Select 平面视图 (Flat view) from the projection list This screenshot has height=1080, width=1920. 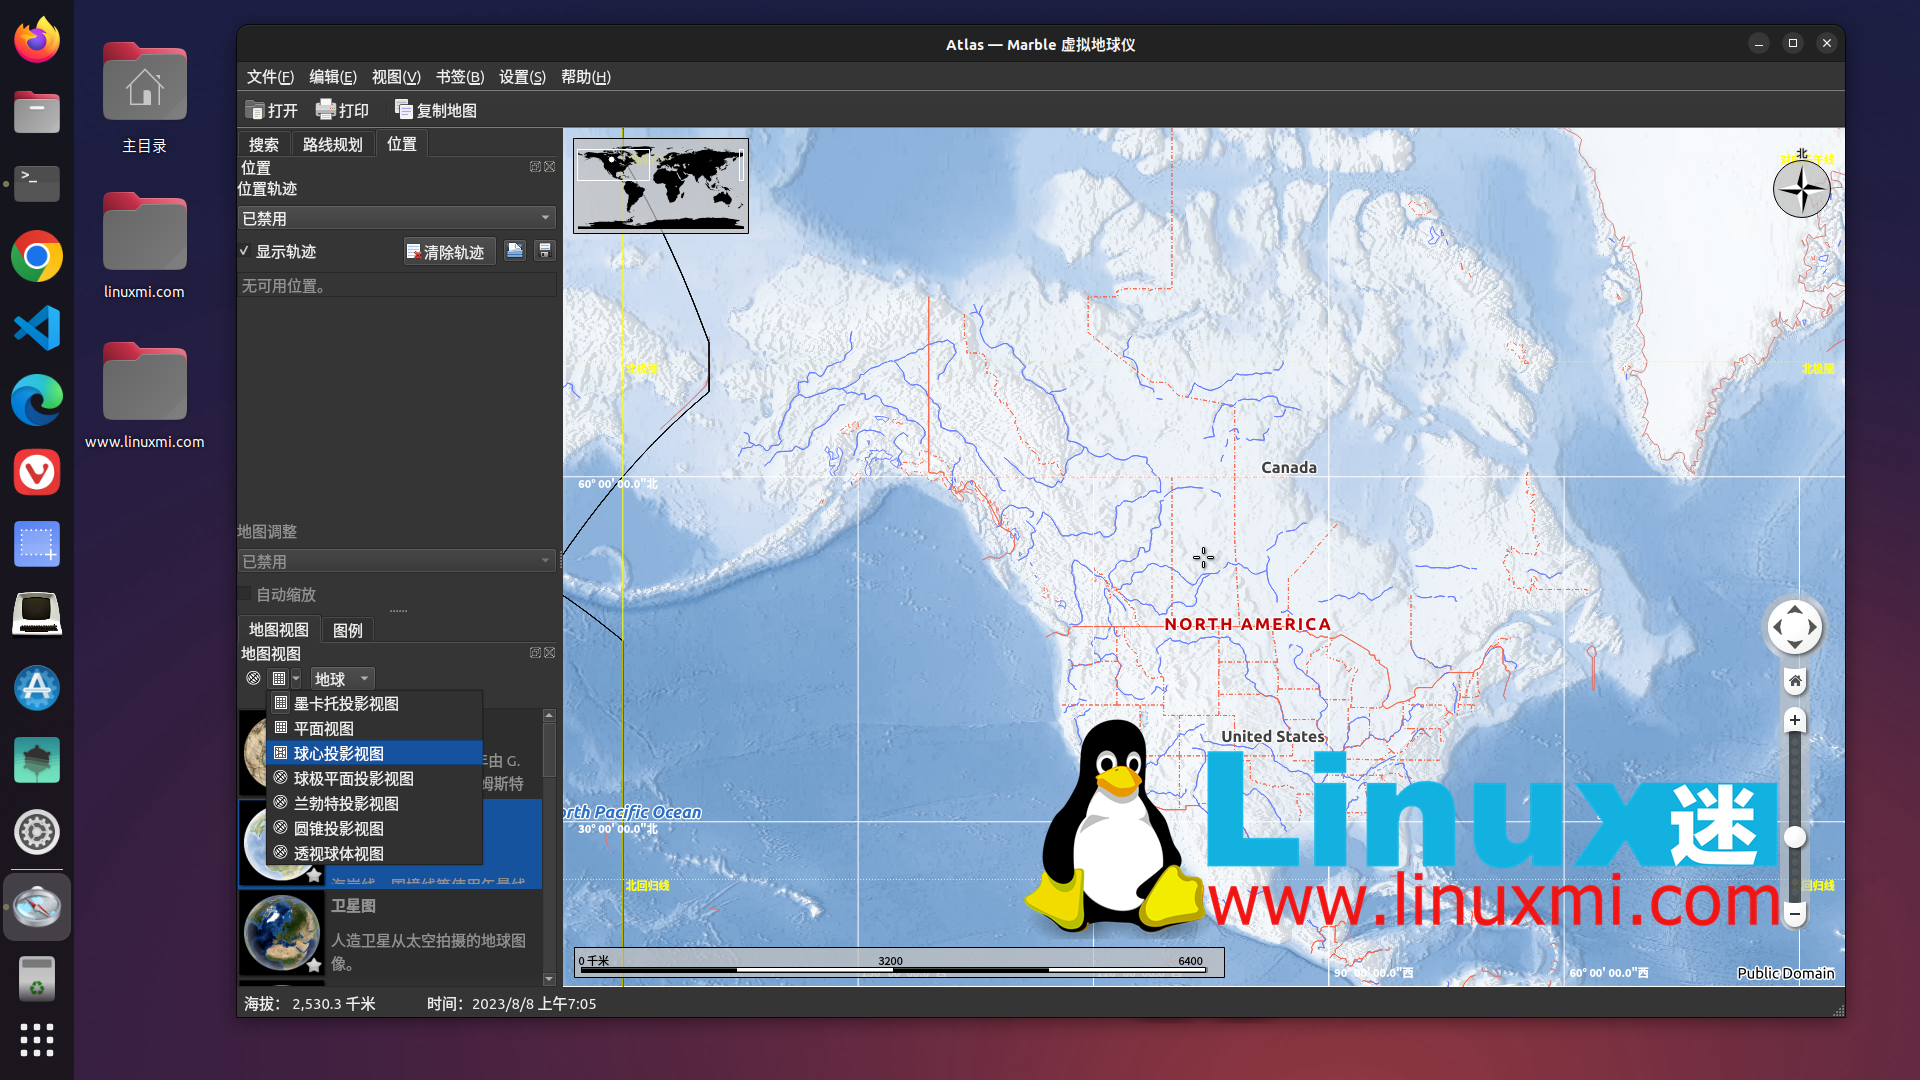375,729
